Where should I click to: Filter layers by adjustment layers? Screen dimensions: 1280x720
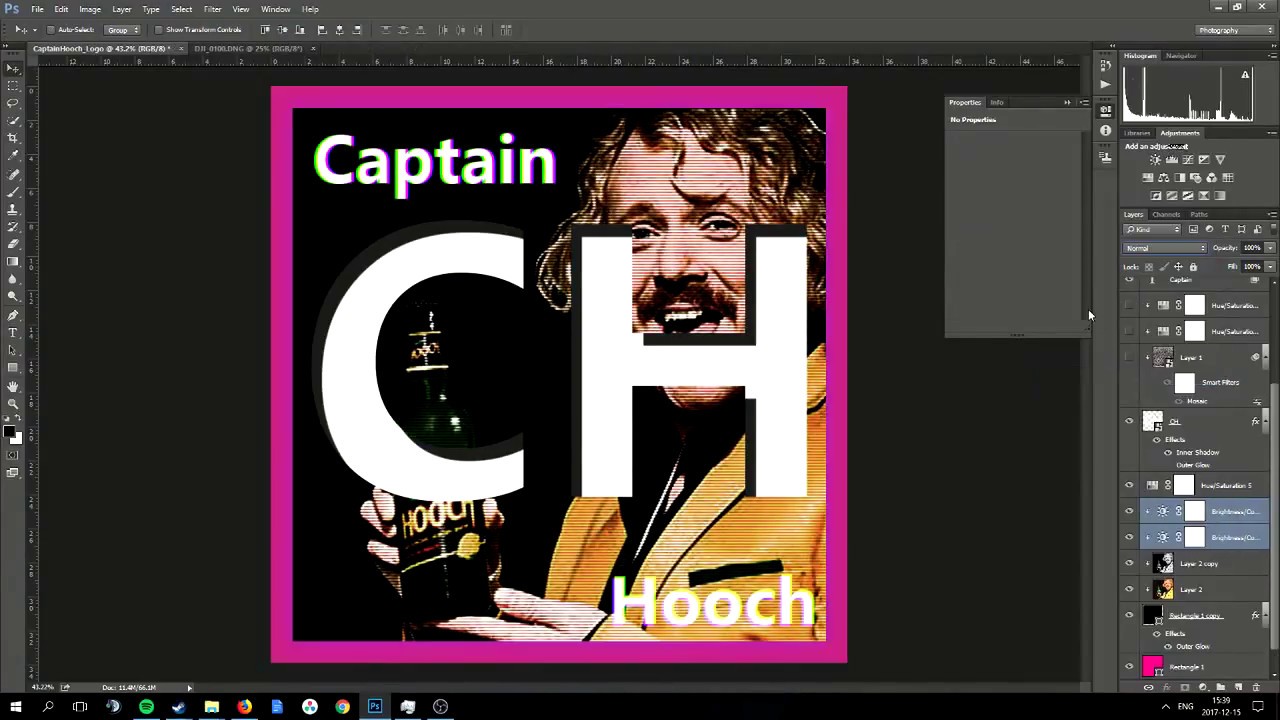(1209, 229)
